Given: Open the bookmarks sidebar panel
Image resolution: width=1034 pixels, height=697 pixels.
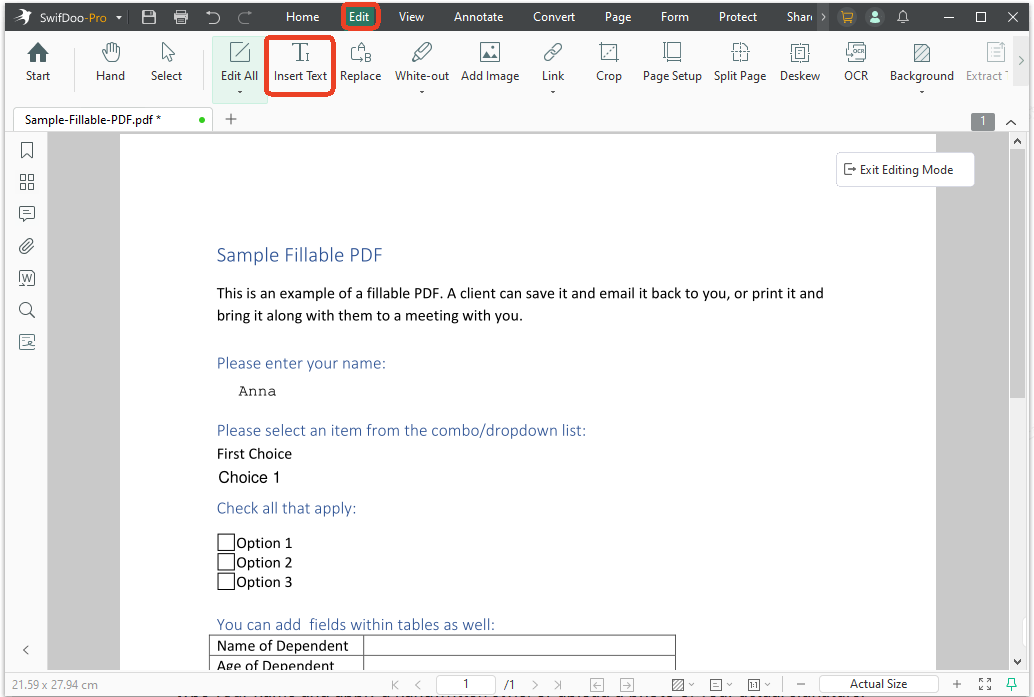Looking at the screenshot, I should coord(27,150).
